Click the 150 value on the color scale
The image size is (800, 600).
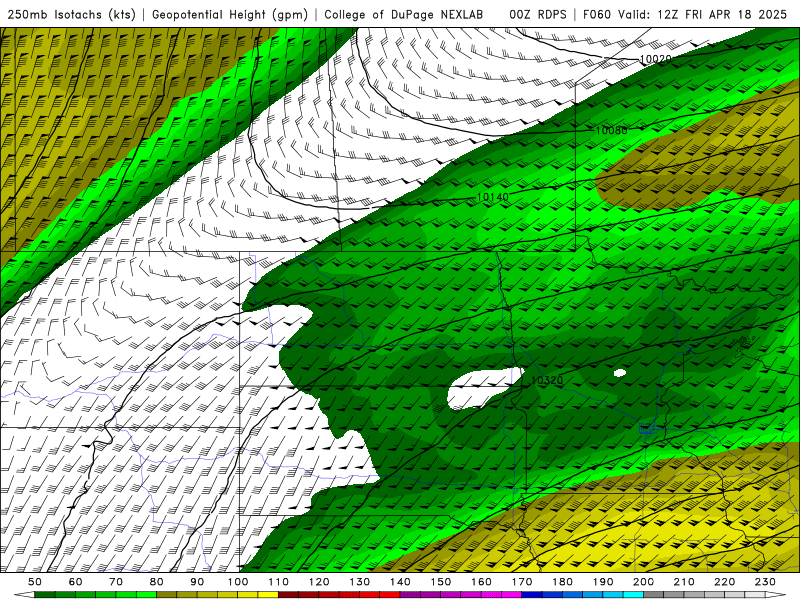pos(441,582)
